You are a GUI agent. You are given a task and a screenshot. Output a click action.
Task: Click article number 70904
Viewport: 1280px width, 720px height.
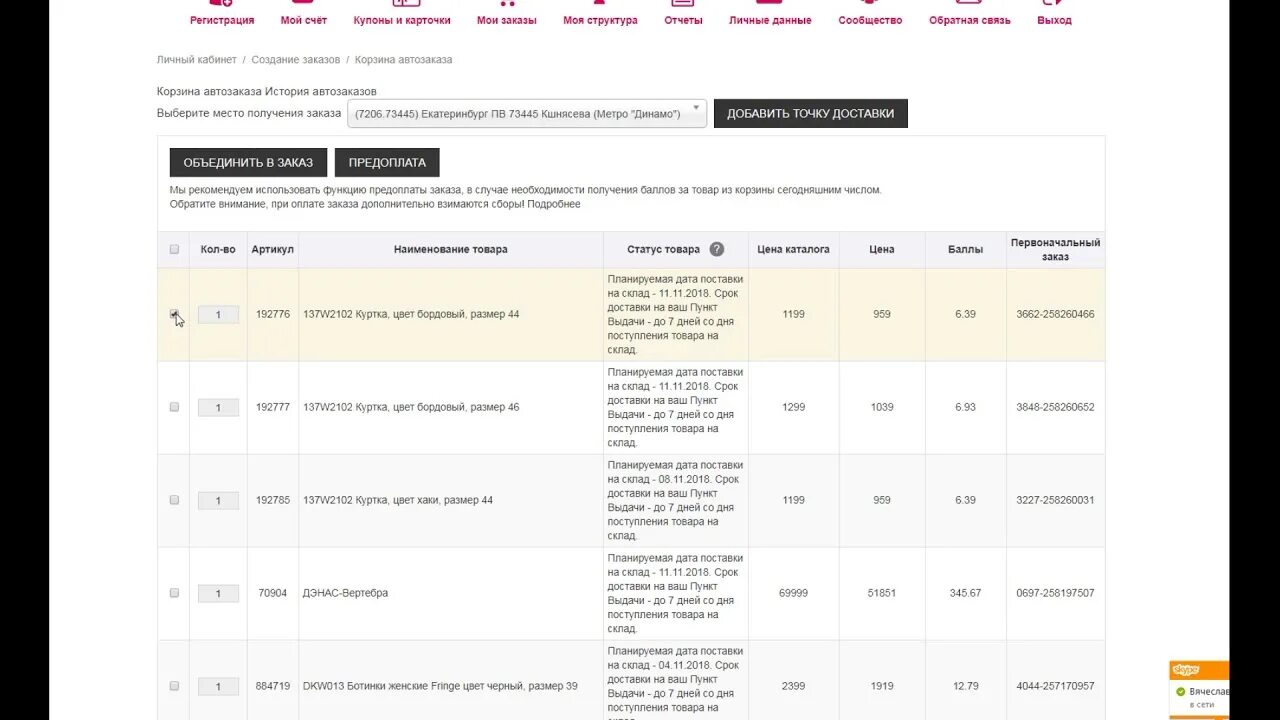point(273,593)
